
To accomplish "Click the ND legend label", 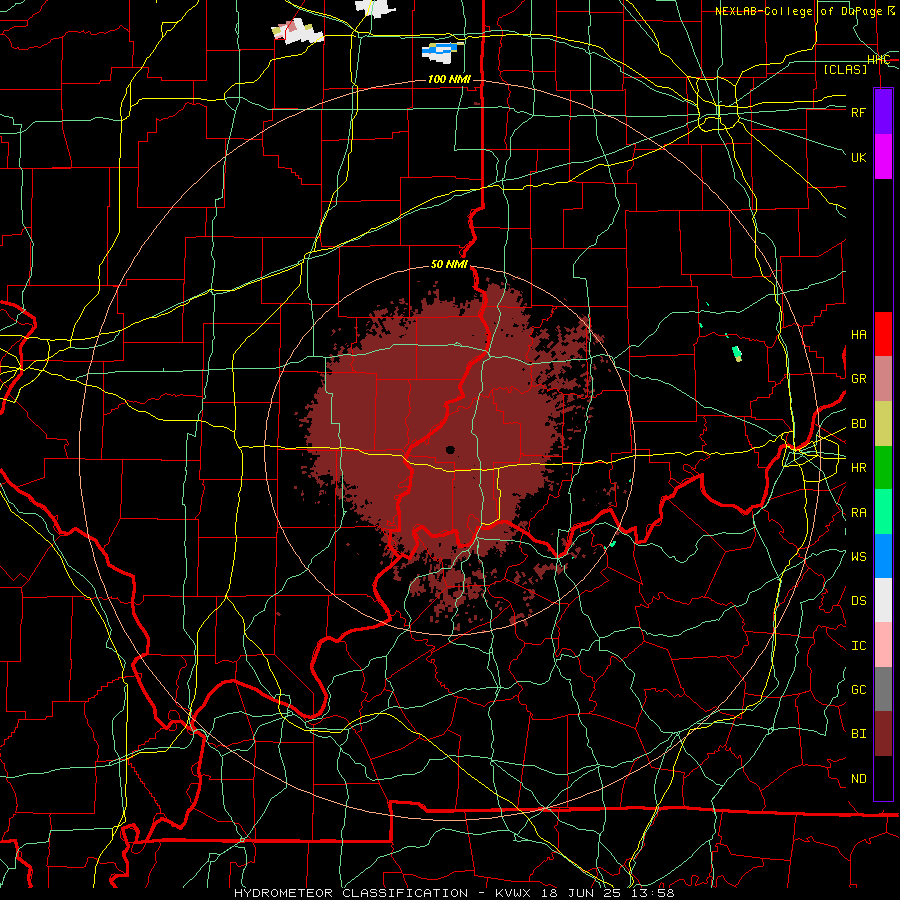I will (858, 779).
